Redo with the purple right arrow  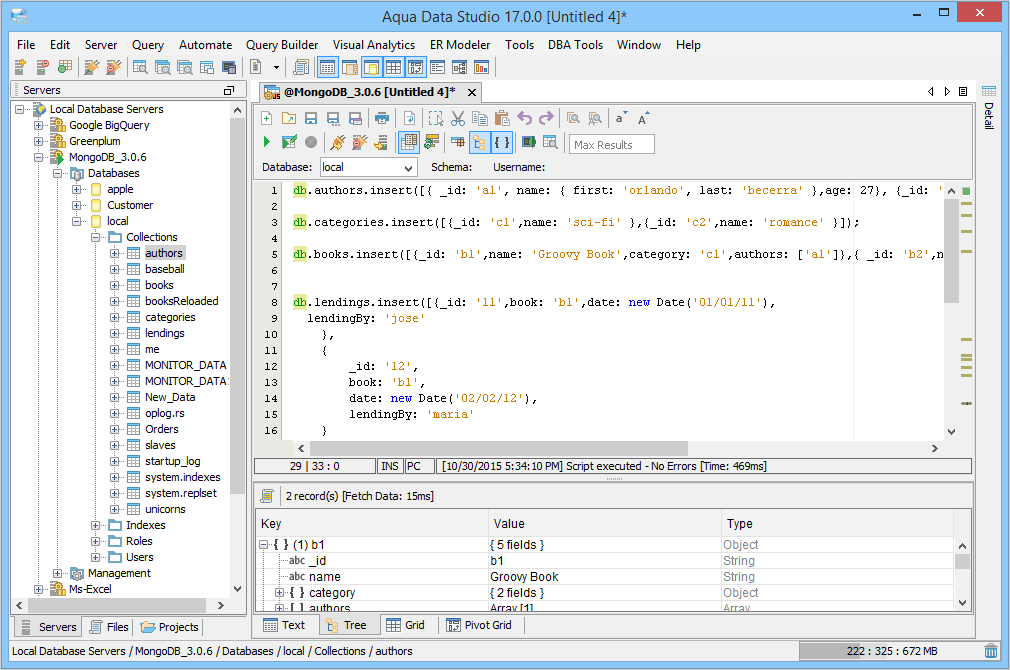tap(546, 119)
